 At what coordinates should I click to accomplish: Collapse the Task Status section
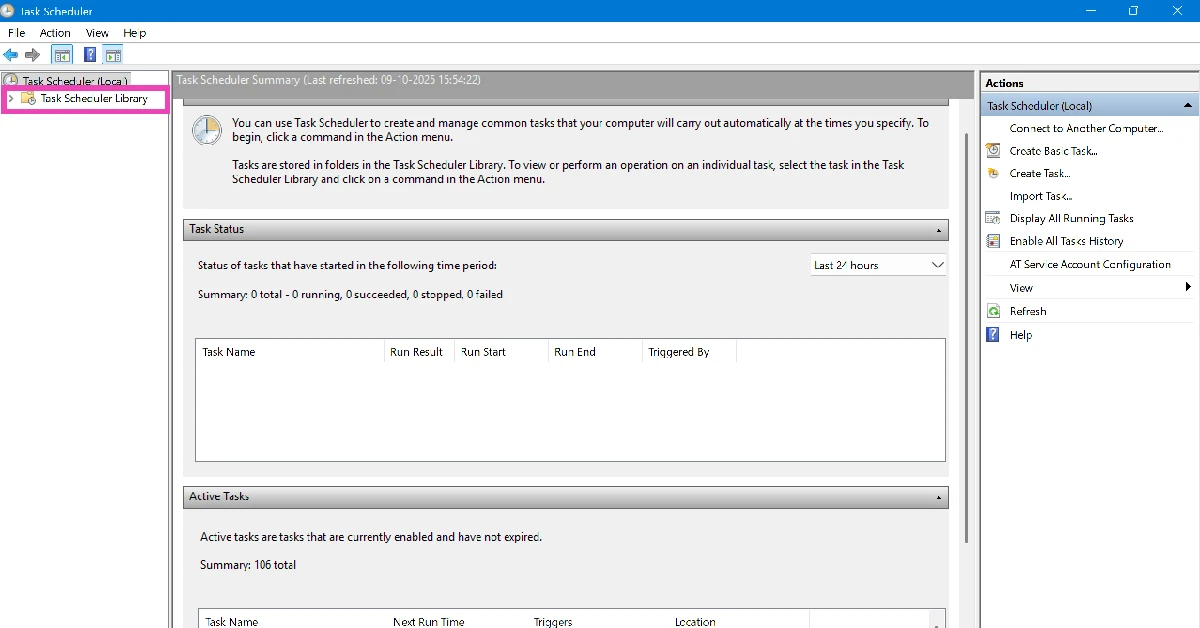click(x=938, y=230)
